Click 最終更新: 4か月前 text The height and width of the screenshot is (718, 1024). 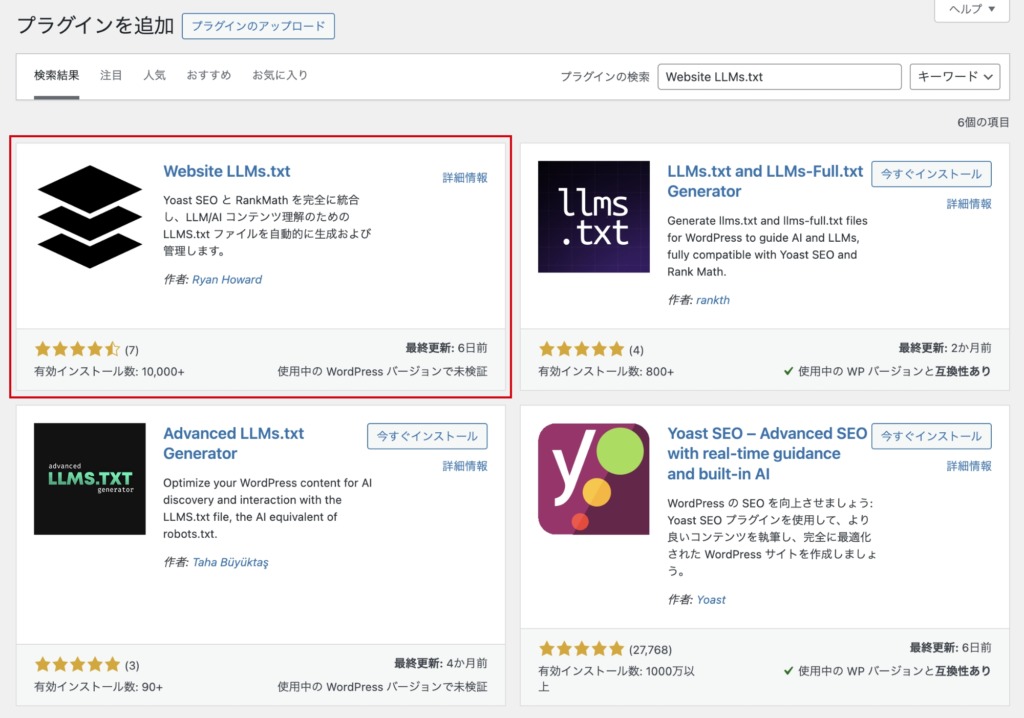(440, 663)
